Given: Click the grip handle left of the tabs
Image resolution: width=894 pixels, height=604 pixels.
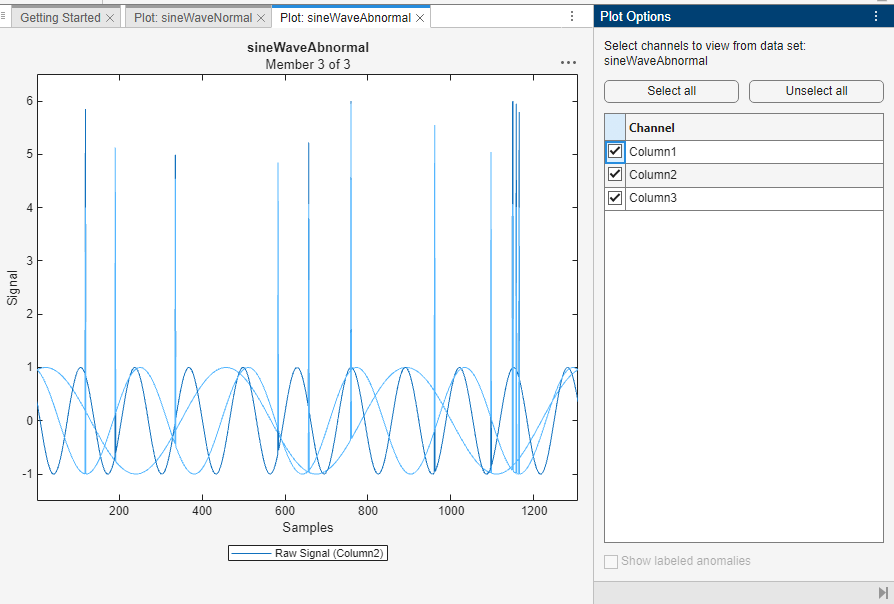Looking at the screenshot, I should 5,17.
